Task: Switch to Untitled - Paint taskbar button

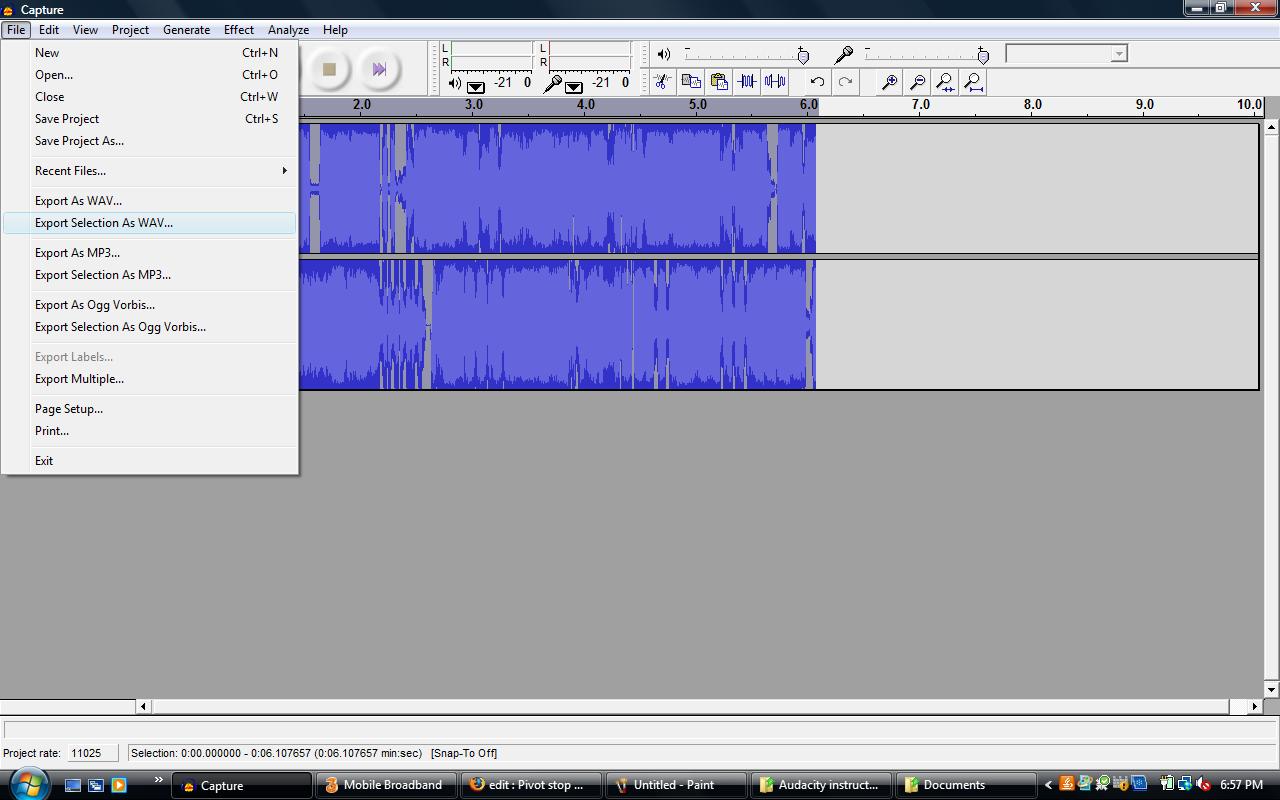Action: pyautogui.click(x=676, y=785)
